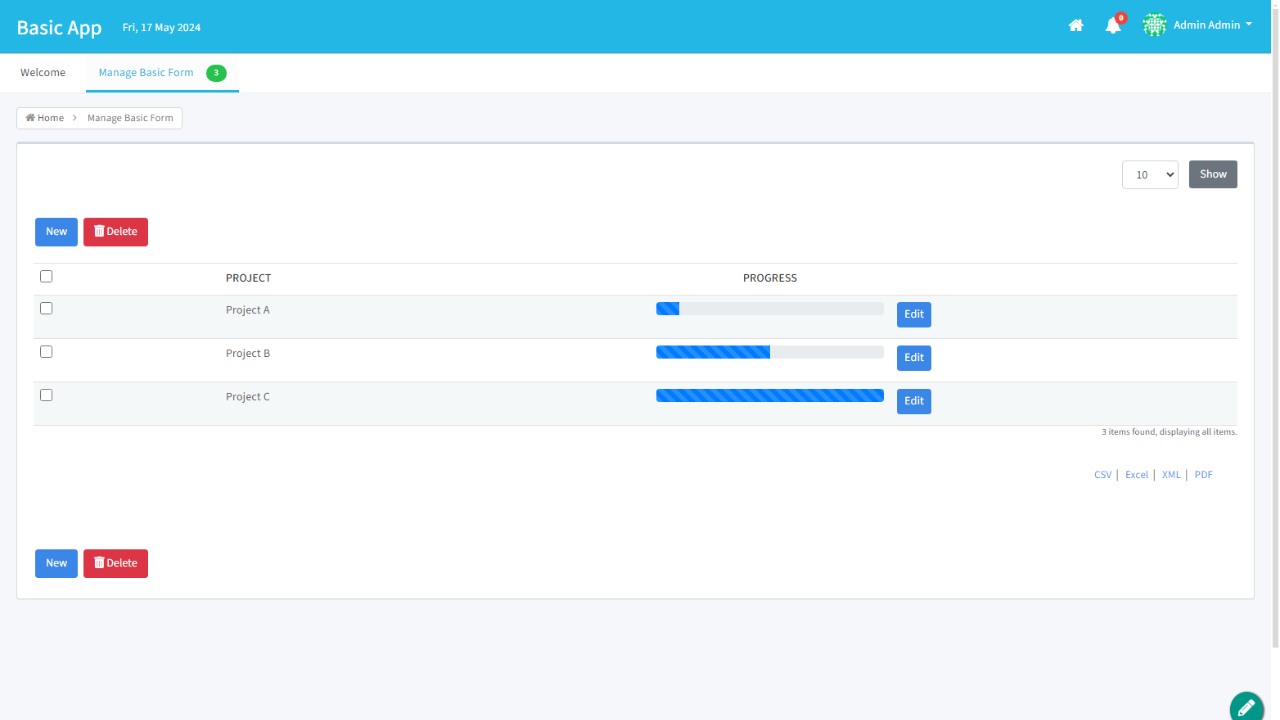Edit the Project B row
This screenshot has width=1280, height=720.
point(914,358)
